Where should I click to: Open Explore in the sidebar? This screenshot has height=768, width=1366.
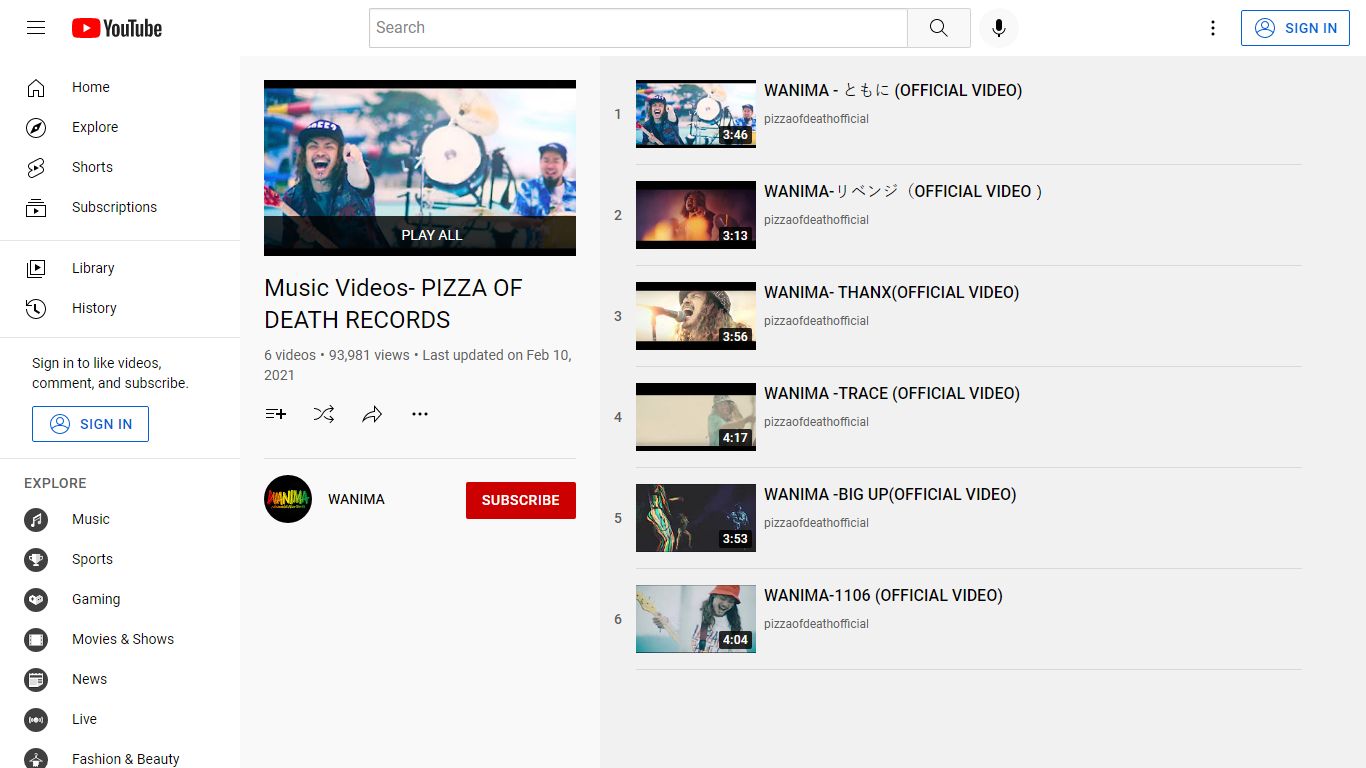tap(120, 127)
